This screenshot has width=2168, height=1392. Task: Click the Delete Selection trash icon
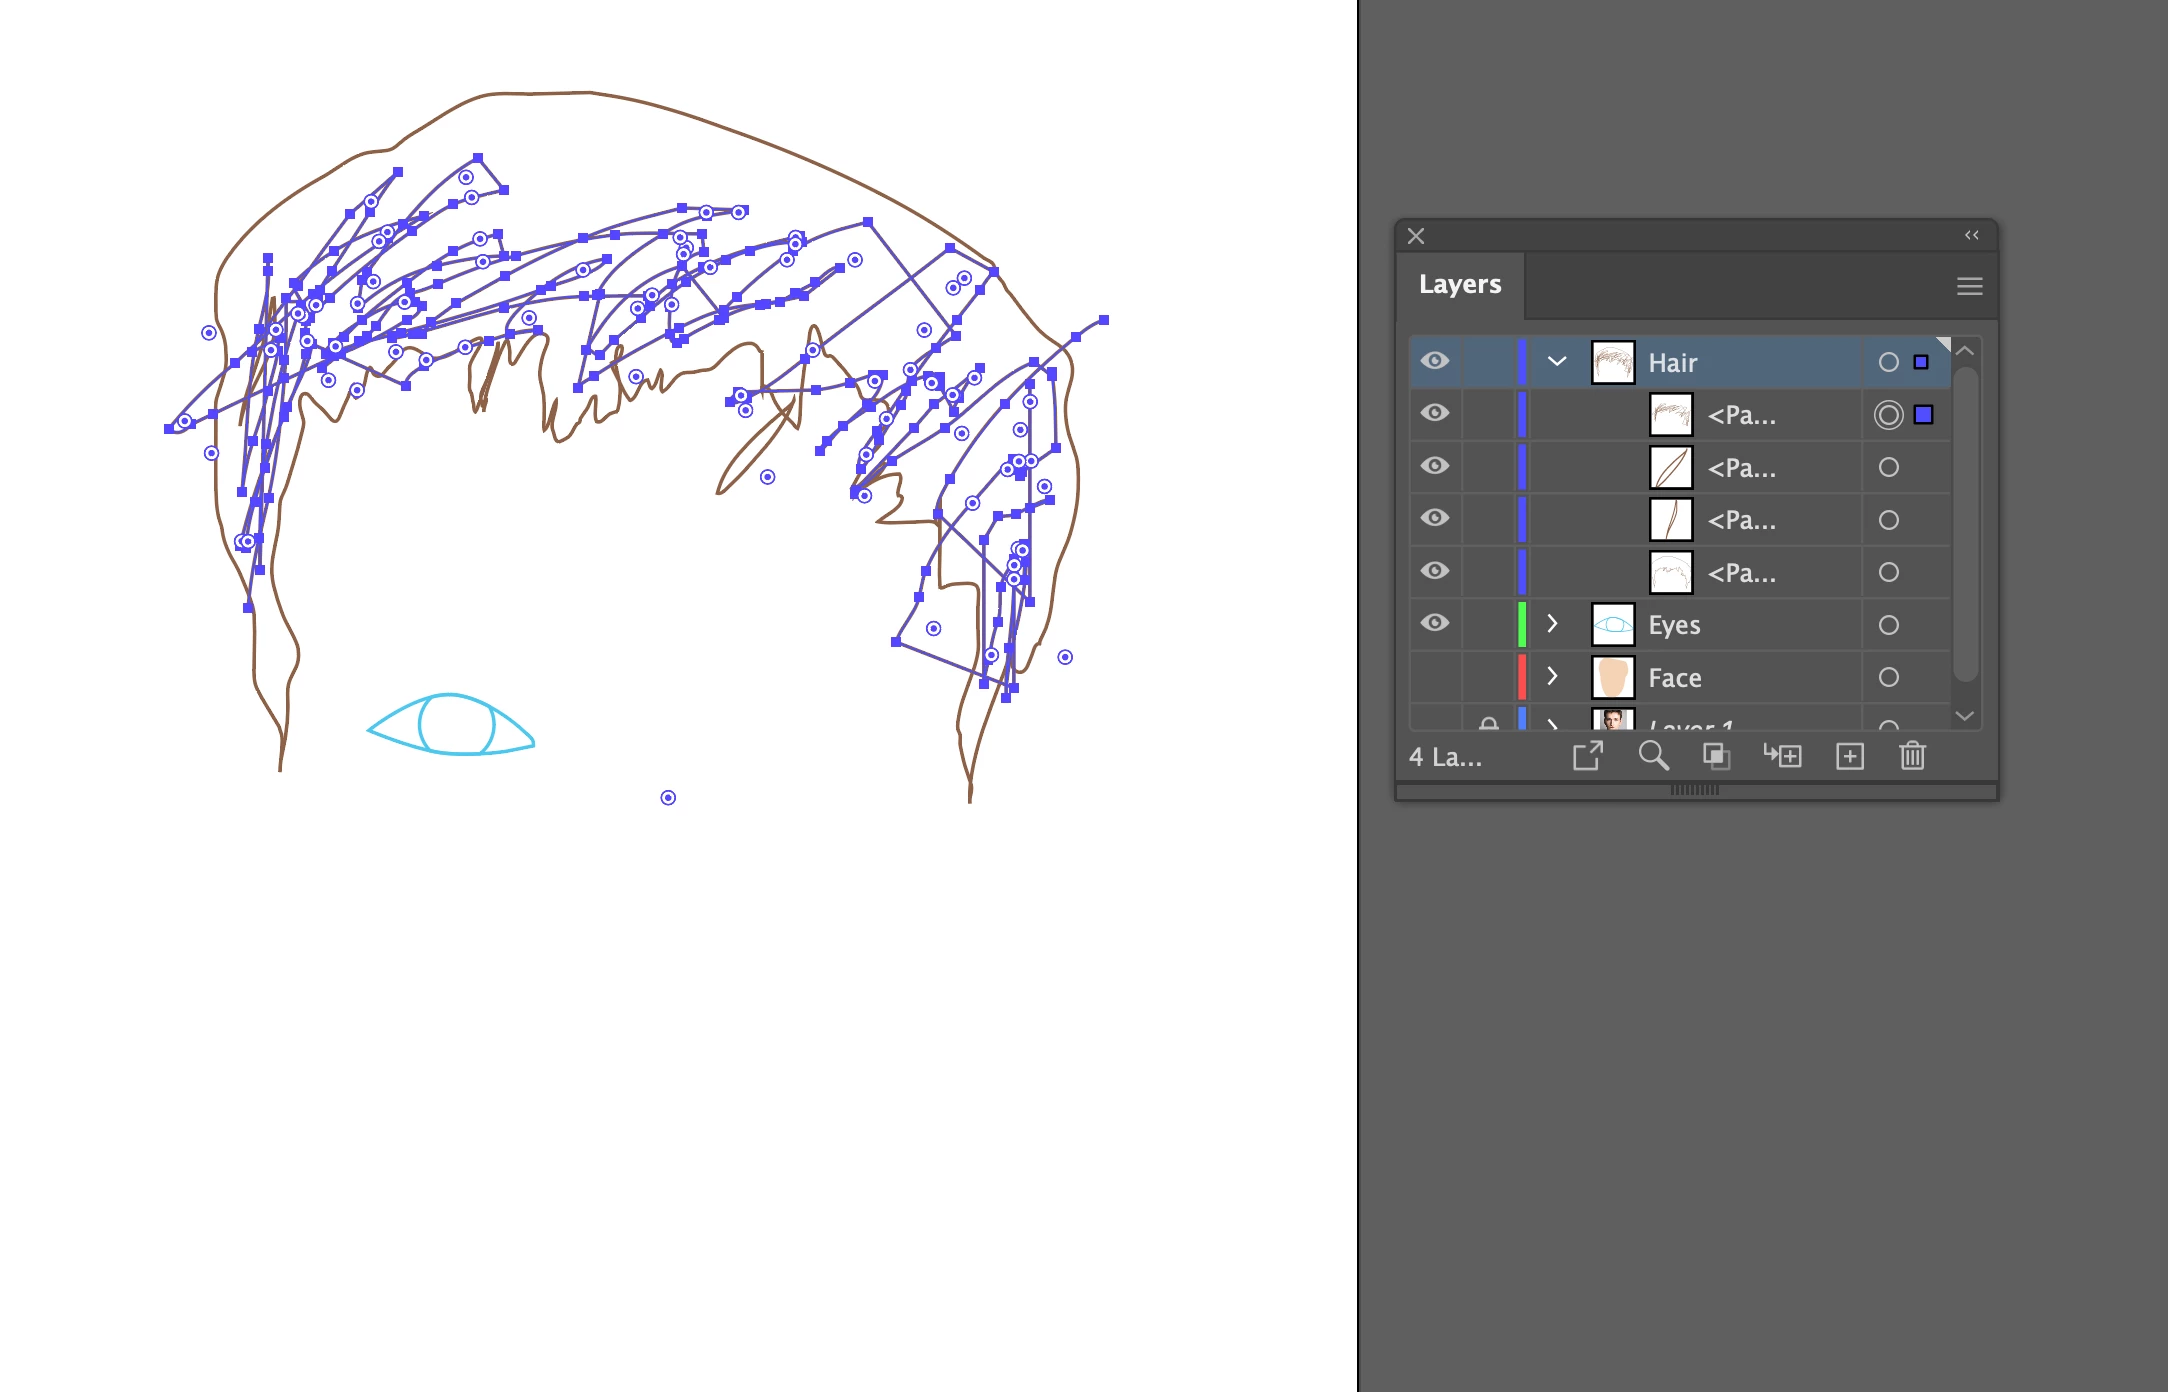pos(1912,756)
